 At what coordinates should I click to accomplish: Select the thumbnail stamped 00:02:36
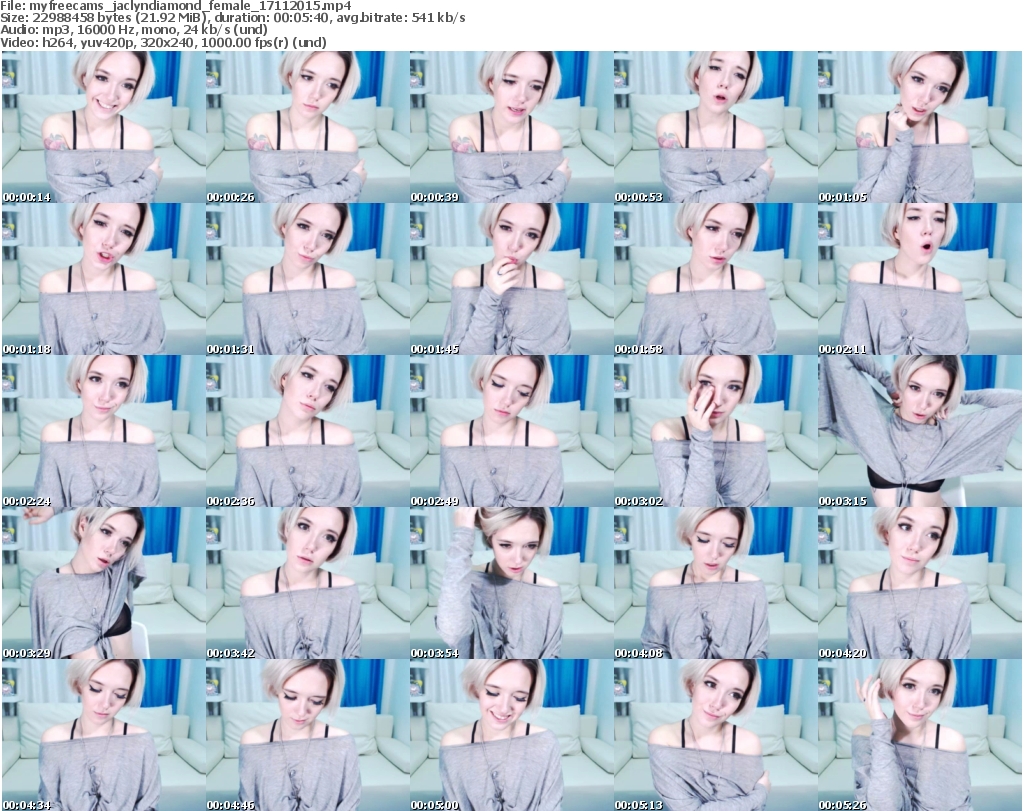click(307, 431)
